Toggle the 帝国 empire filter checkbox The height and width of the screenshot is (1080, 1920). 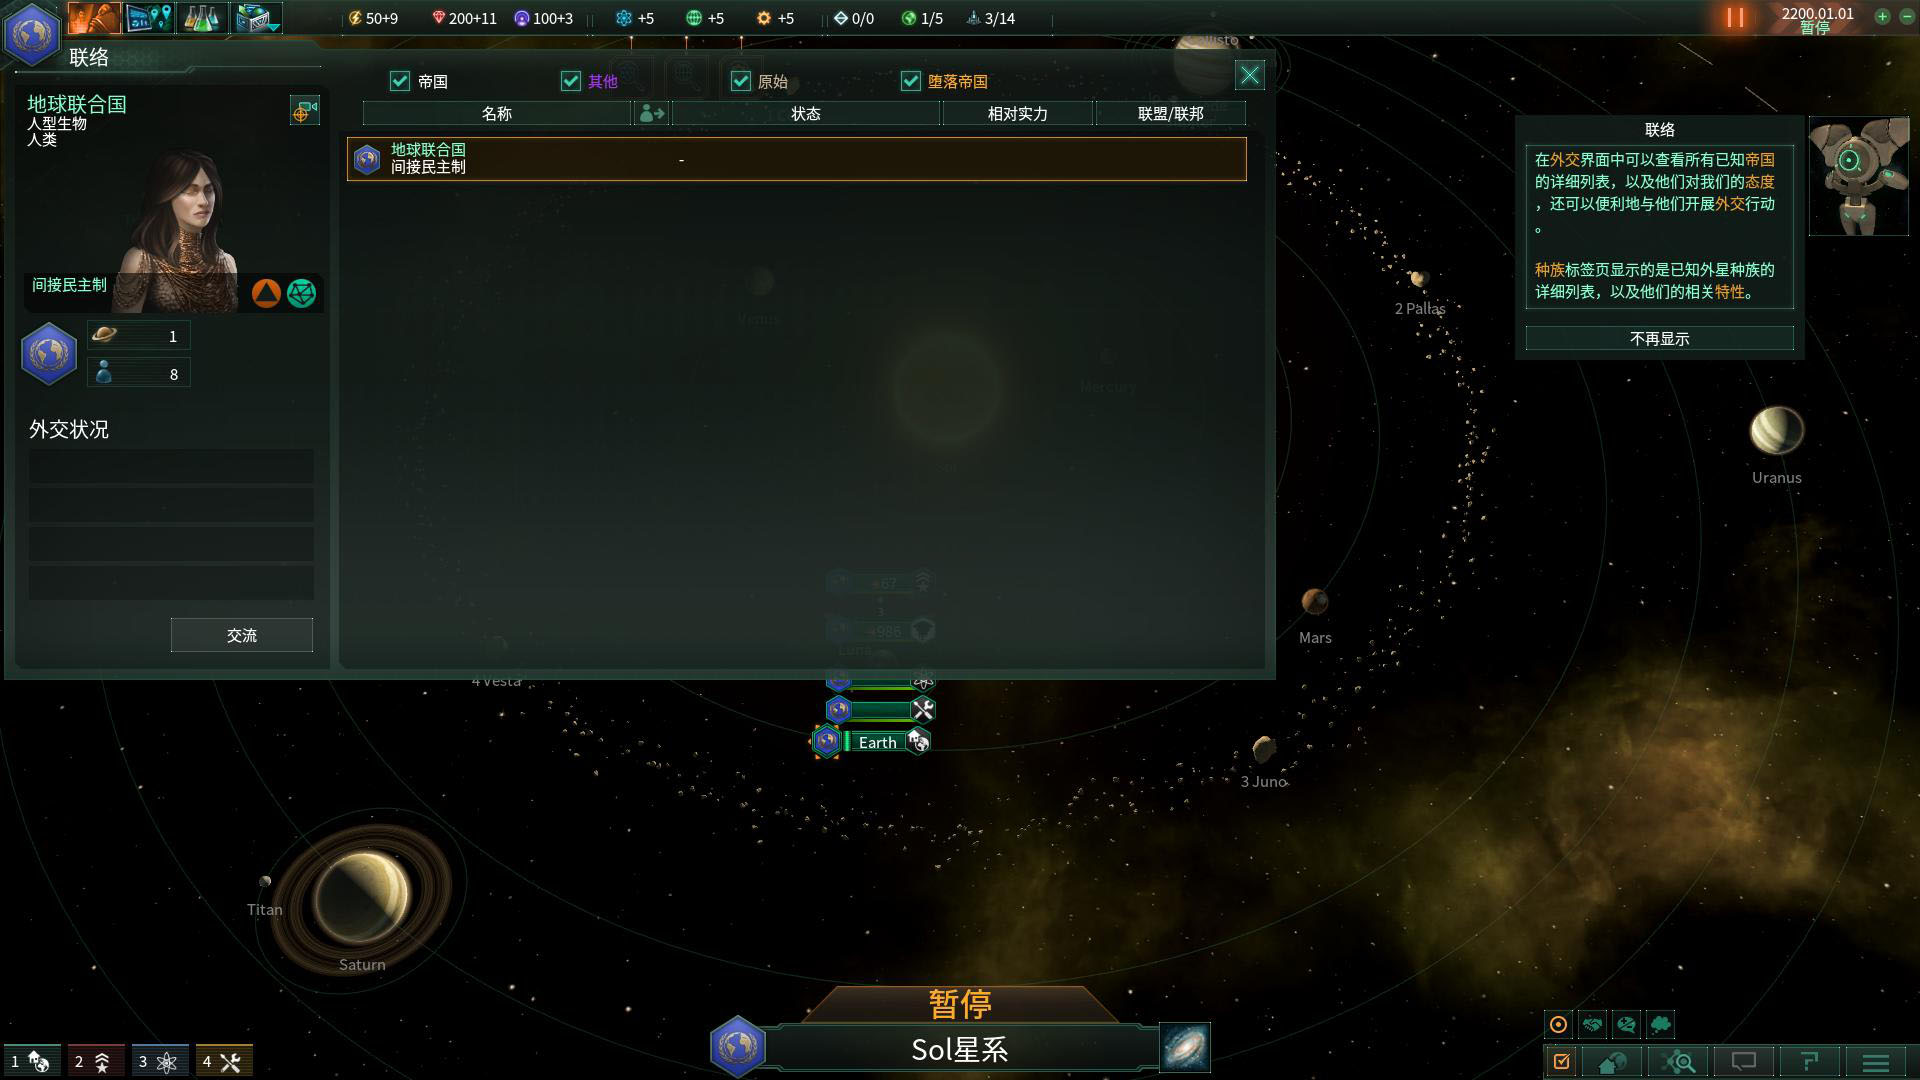click(401, 80)
